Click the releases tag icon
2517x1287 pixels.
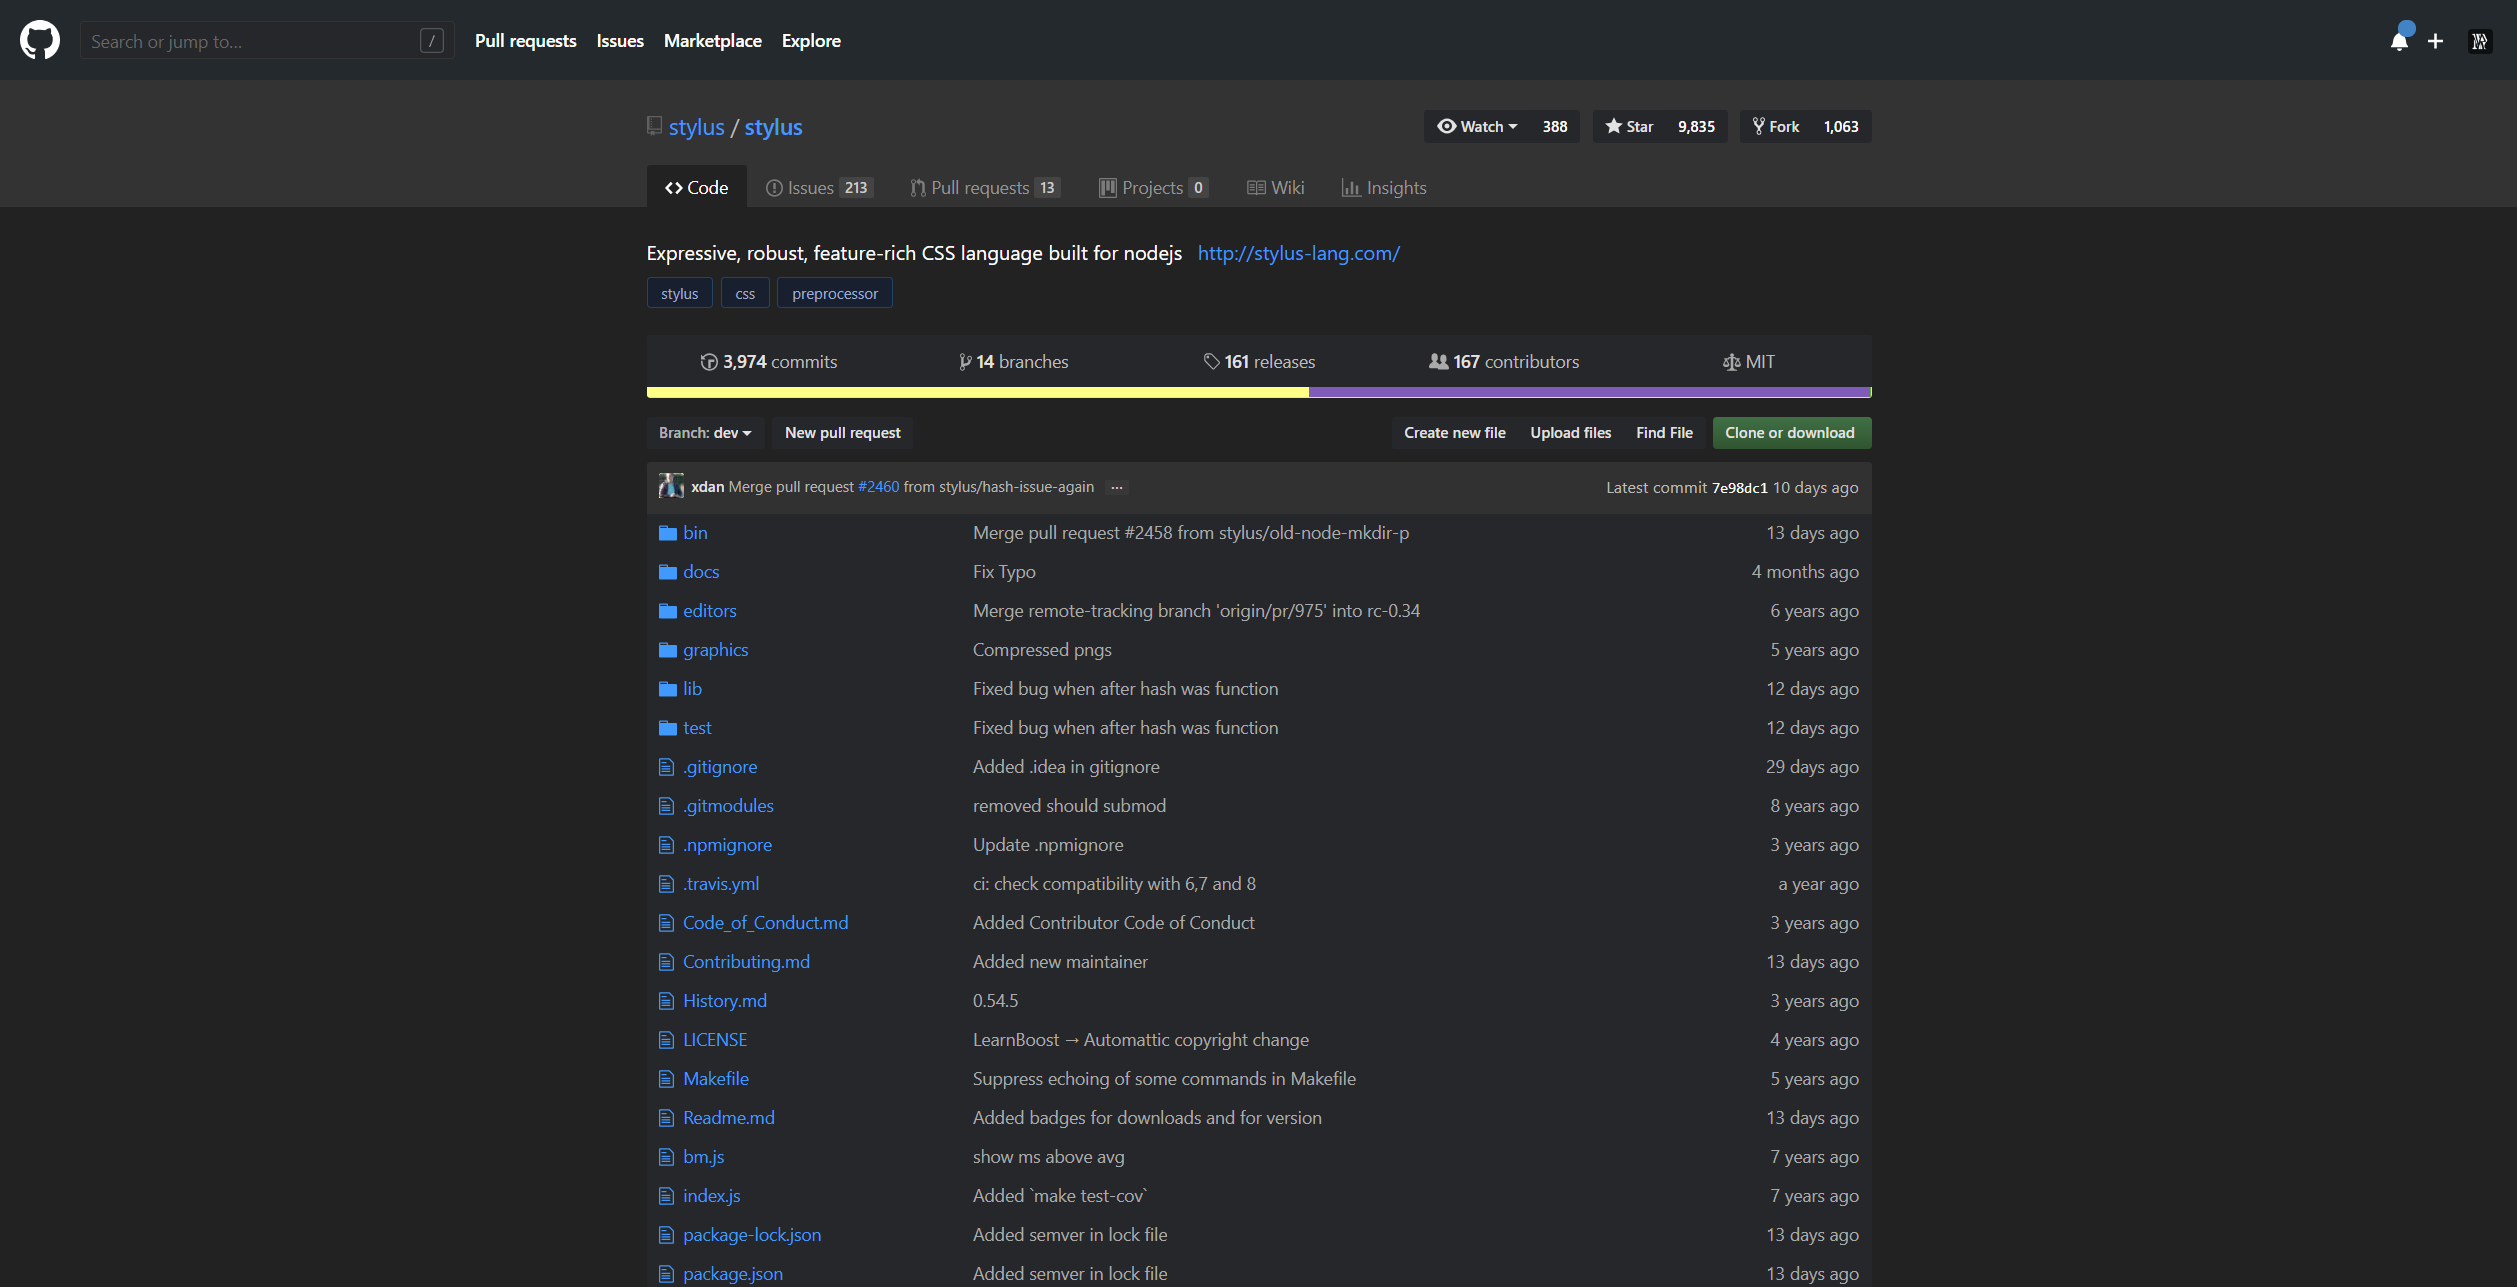click(1212, 362)
